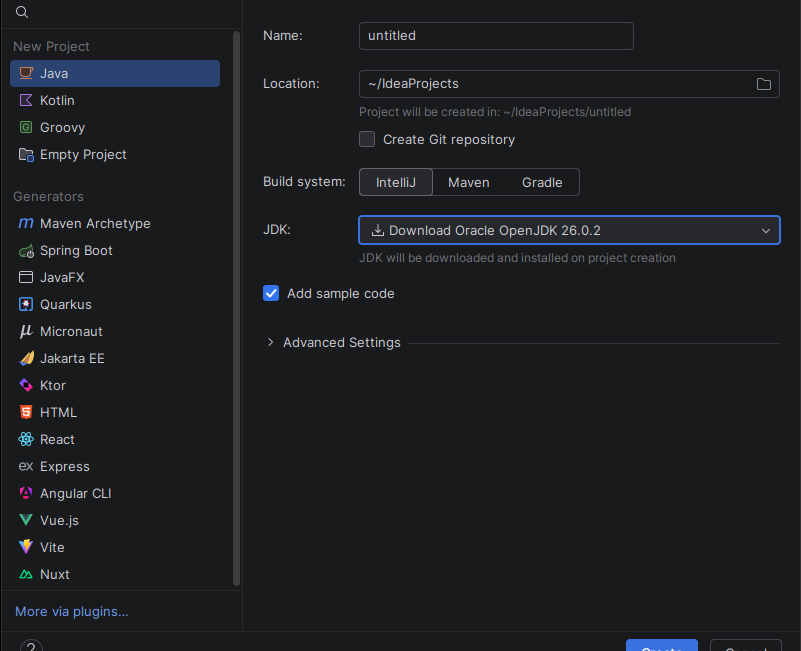
Task: Select Empty Project label
Action: point(83,155)
